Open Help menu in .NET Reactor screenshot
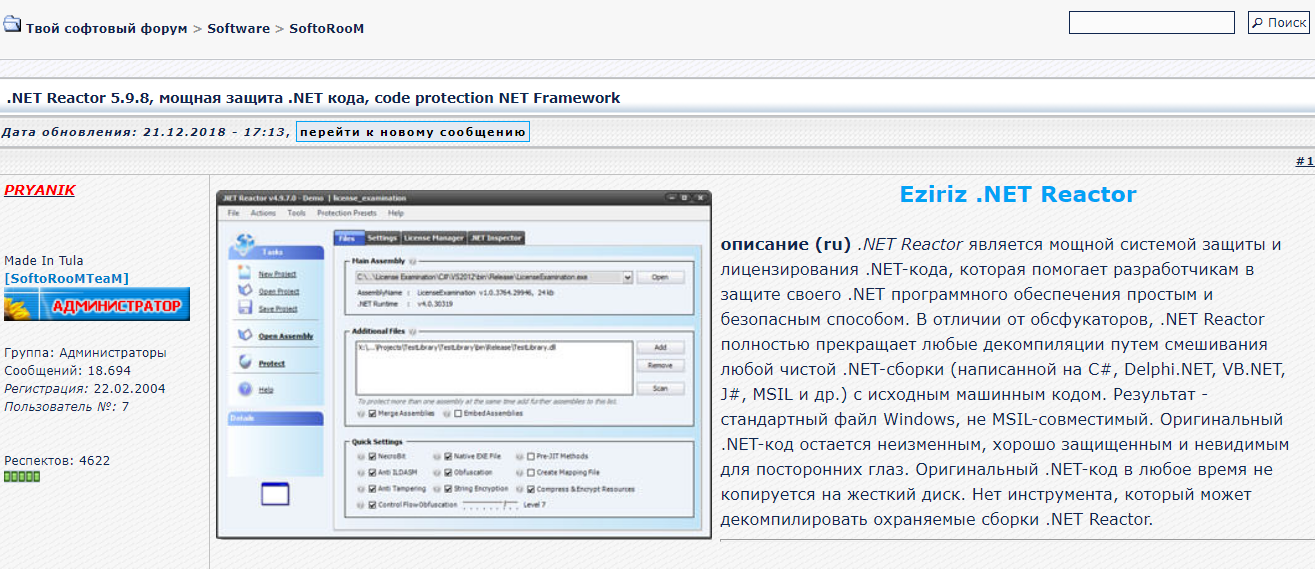 click(x=396, y=213)
